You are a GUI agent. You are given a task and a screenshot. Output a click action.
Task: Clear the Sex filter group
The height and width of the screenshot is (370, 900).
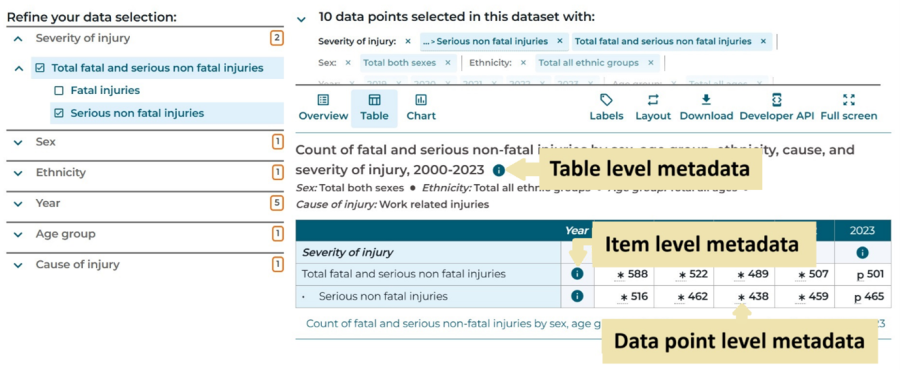348,63
